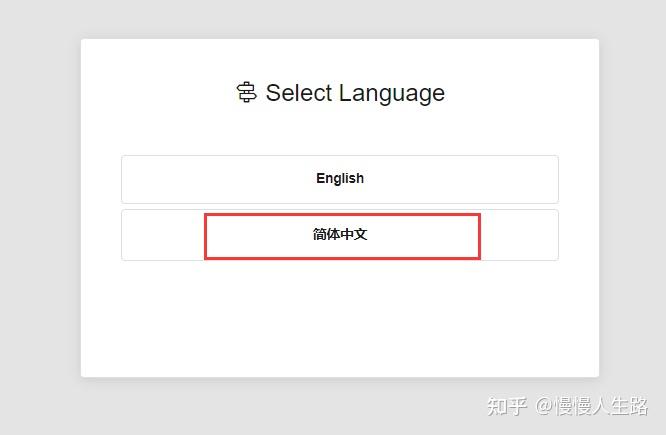Click the 知乎 watermark logo text
666x435 pixels.
coord(507,405)
